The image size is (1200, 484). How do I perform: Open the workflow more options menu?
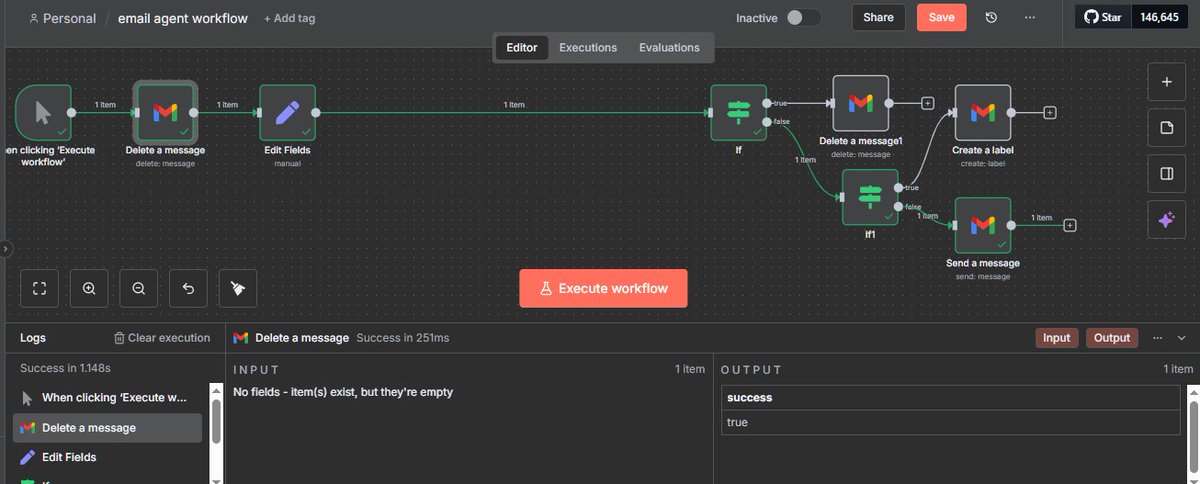pyautogui.click(x=1030, y=18)
